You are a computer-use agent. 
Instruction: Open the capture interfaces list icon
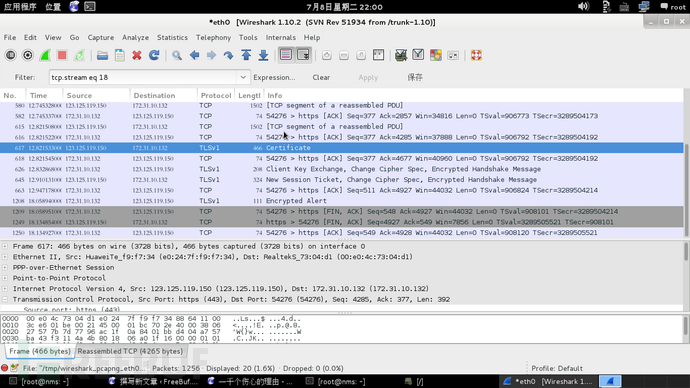[x=11, y=55]
